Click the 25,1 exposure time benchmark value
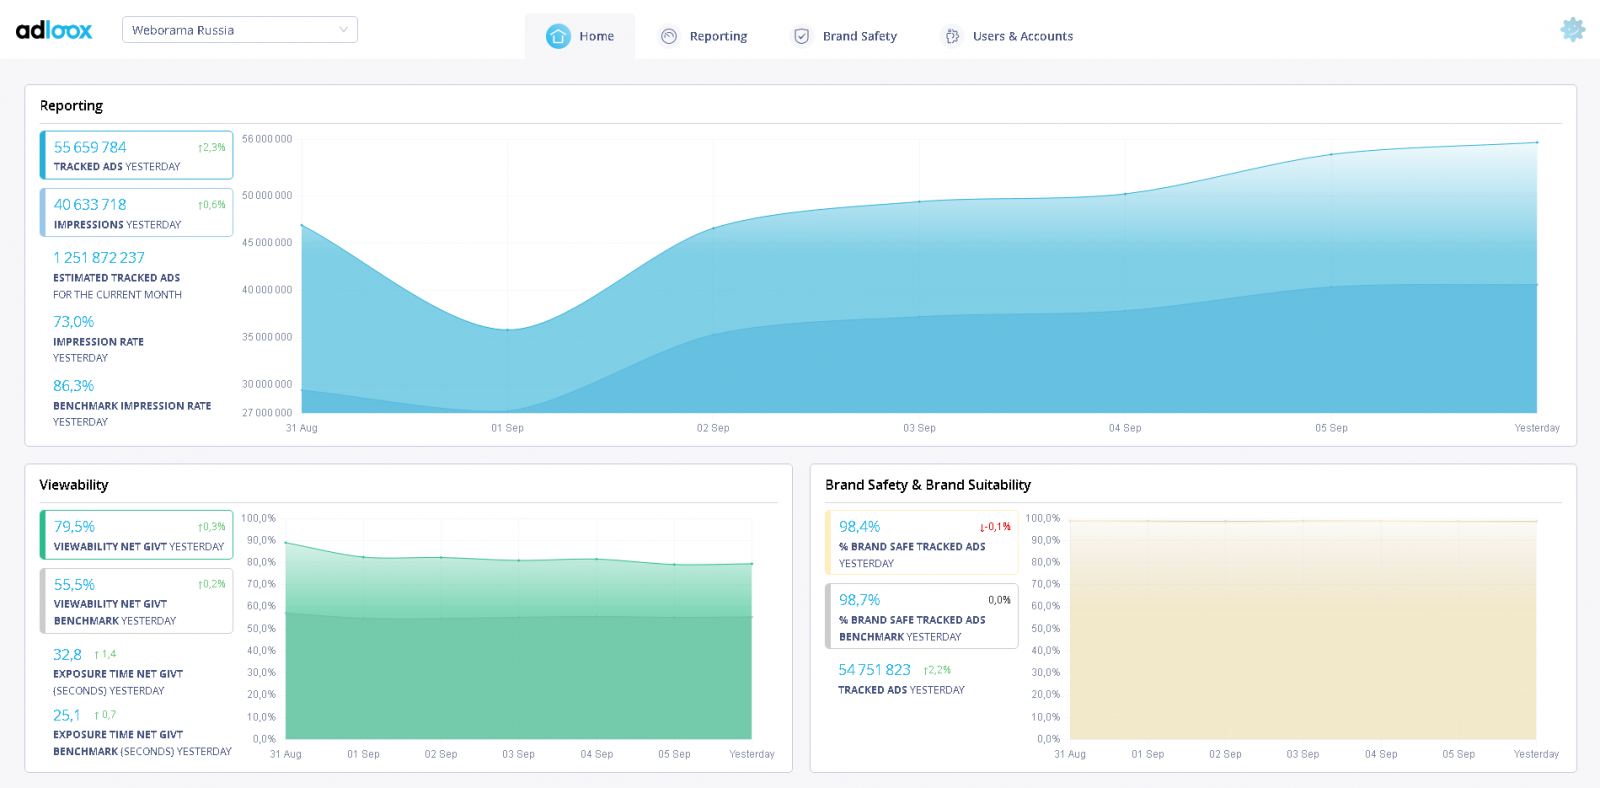 tap(67, 715)
